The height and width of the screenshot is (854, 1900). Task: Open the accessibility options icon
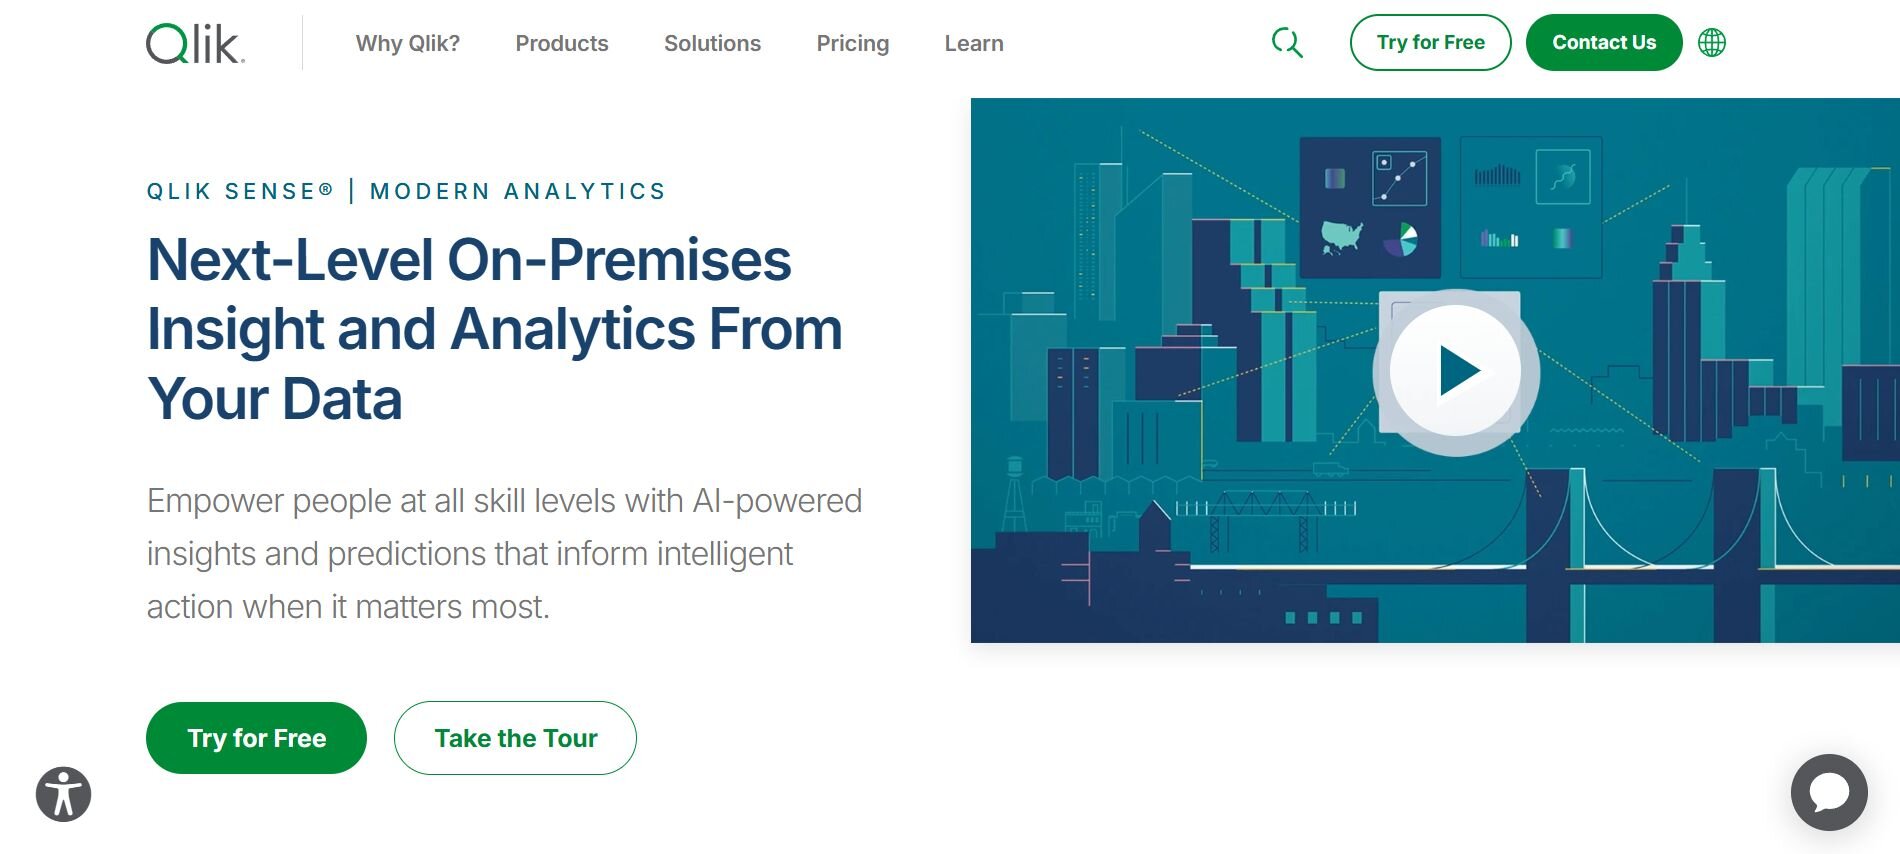pos(64,795)
